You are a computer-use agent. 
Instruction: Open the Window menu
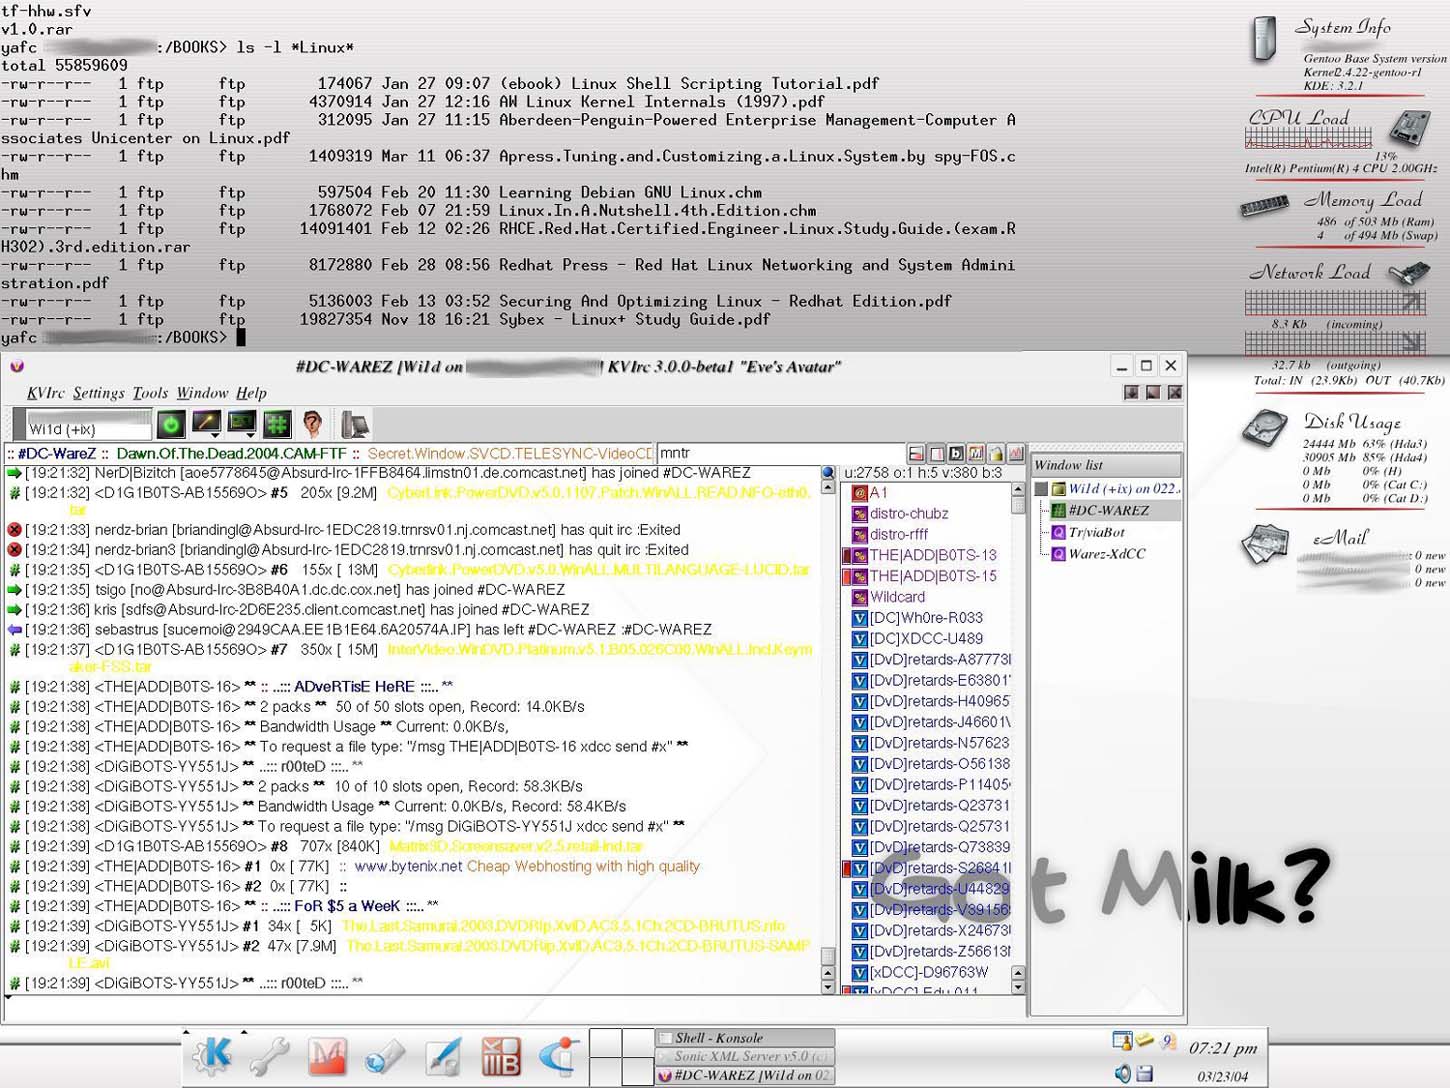202,393
